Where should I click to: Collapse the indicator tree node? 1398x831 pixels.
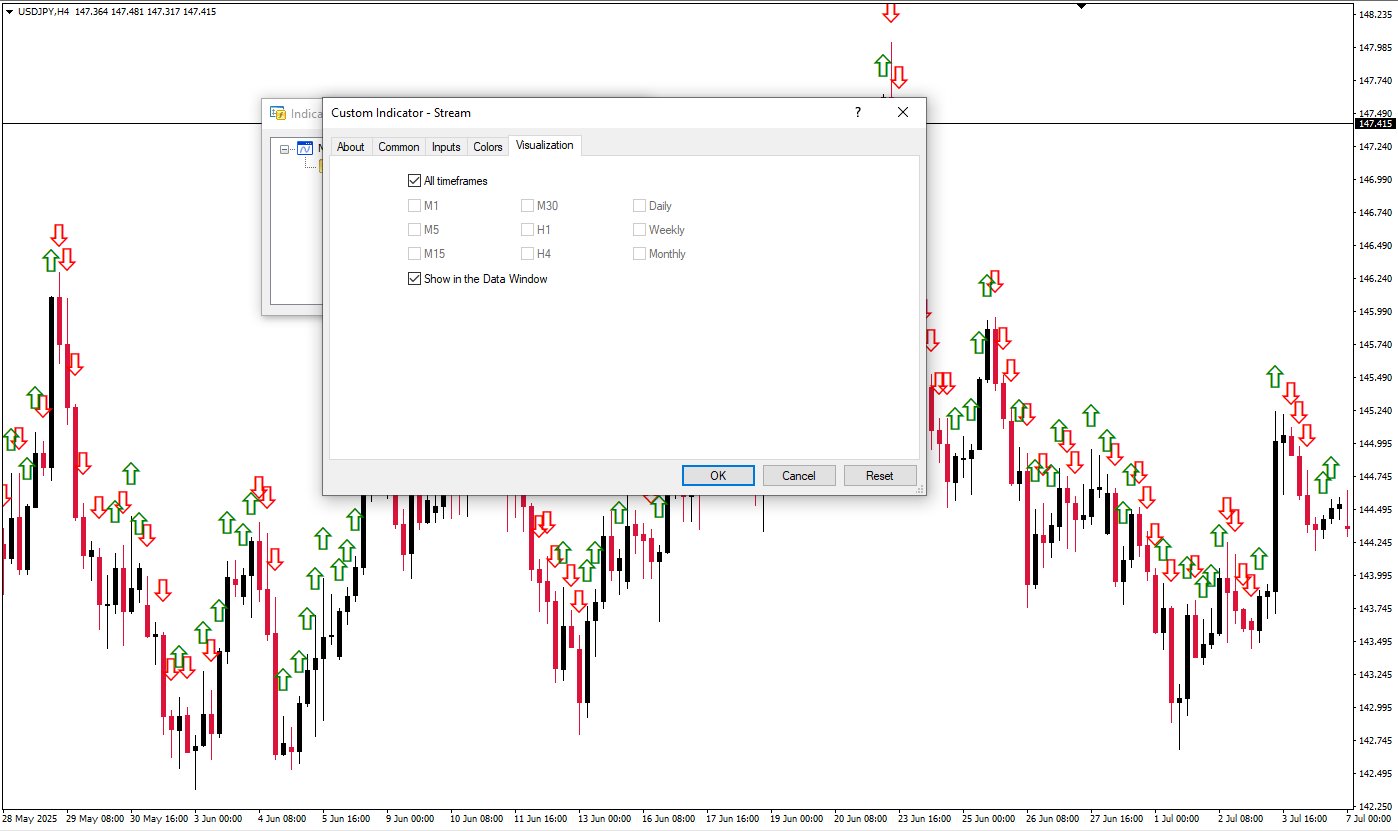[x=285, y=149]
